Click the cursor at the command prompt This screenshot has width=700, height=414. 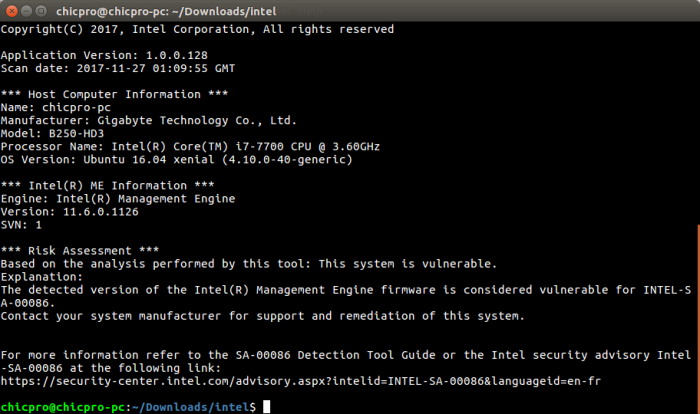[x=267, y=407]
